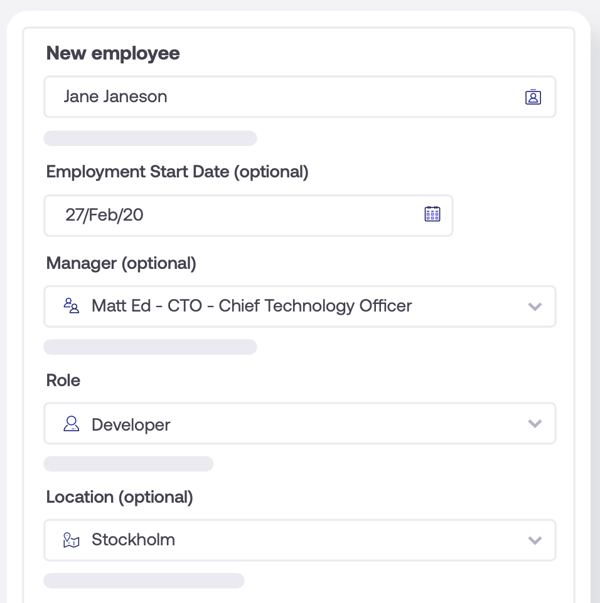Click the Manager (optional) label
600x603 pixels.
coord(121,264)
